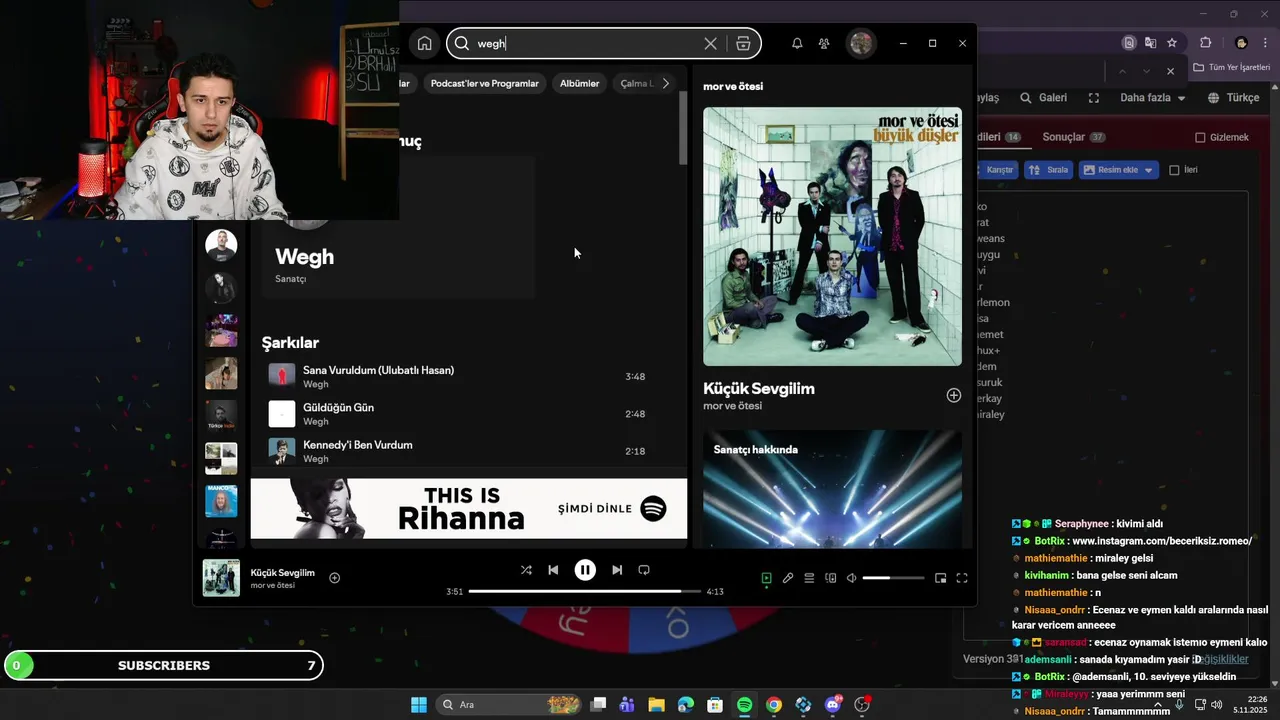Seek on the song progress bar
1280x720 pixels.
coord(584,591)
